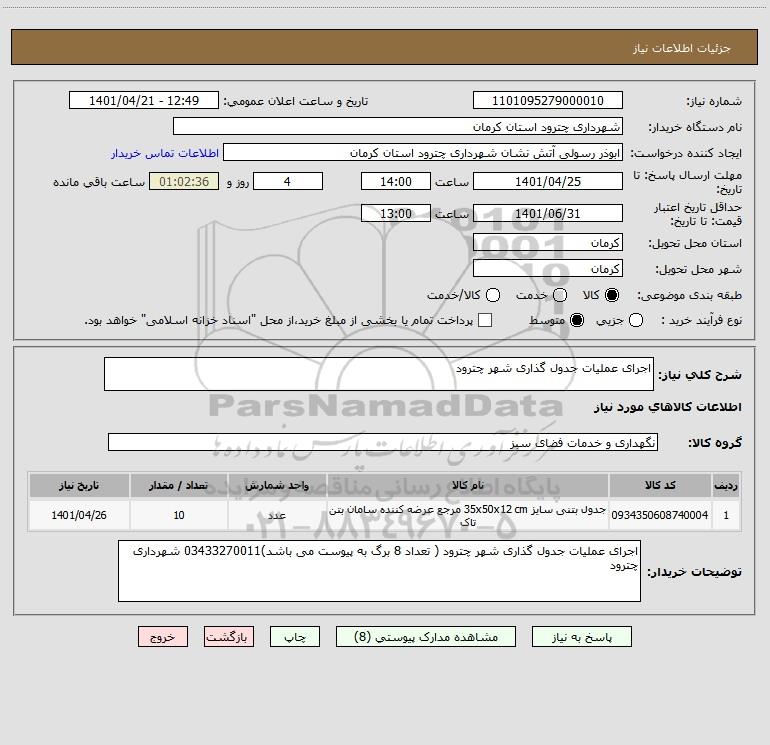Click the شرح کلی نیاز description box
This screenshot has height=745, width=770.
coord(379,374)
